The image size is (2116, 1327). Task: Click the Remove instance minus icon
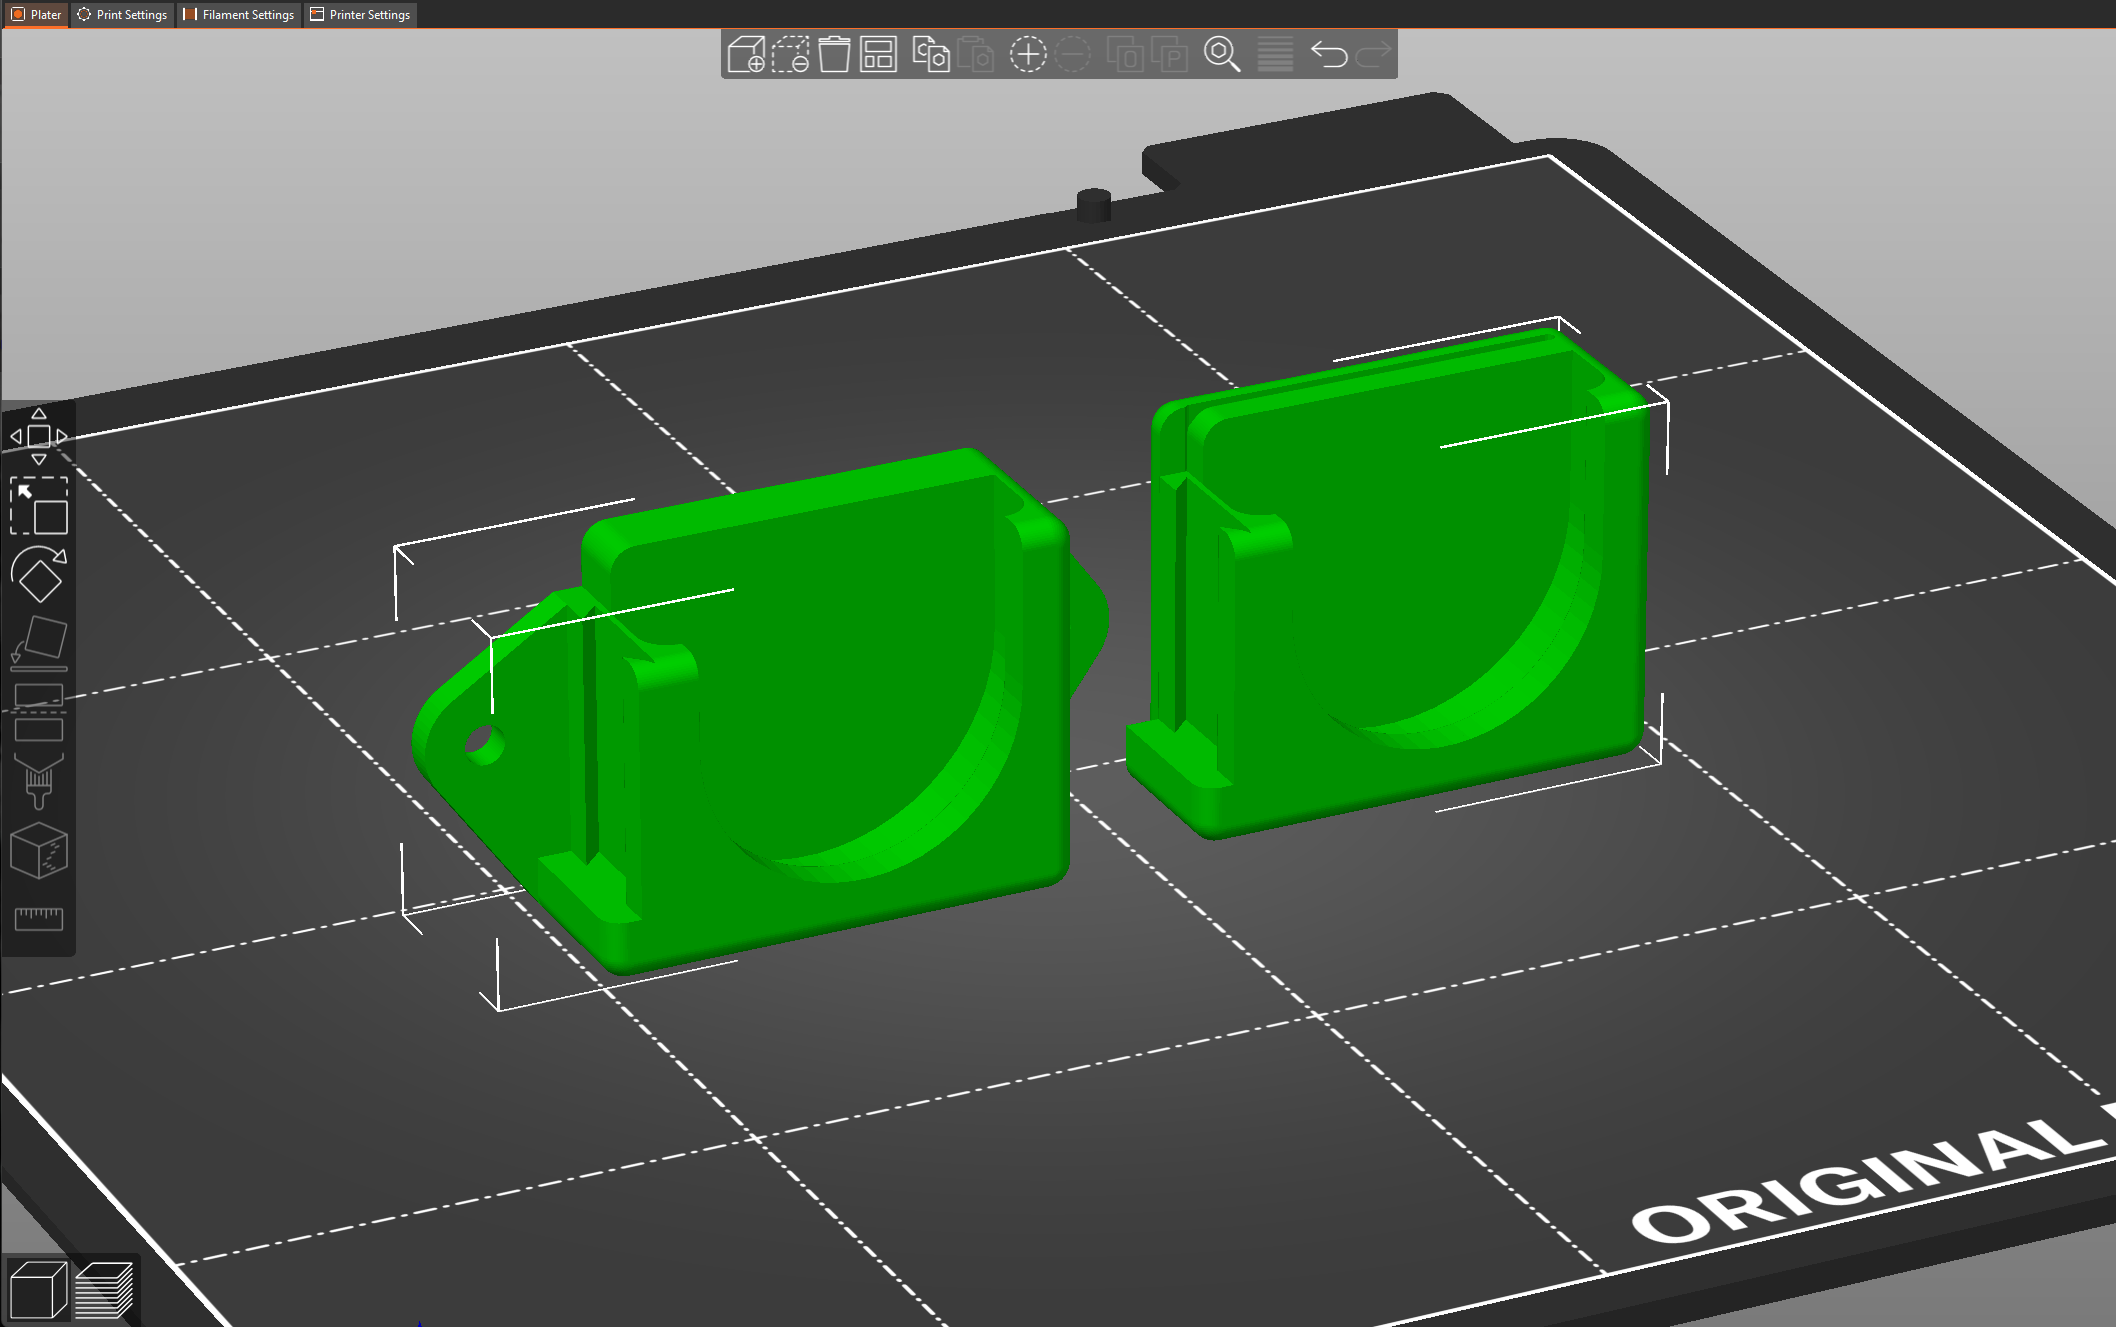(x=1073, y=54)
